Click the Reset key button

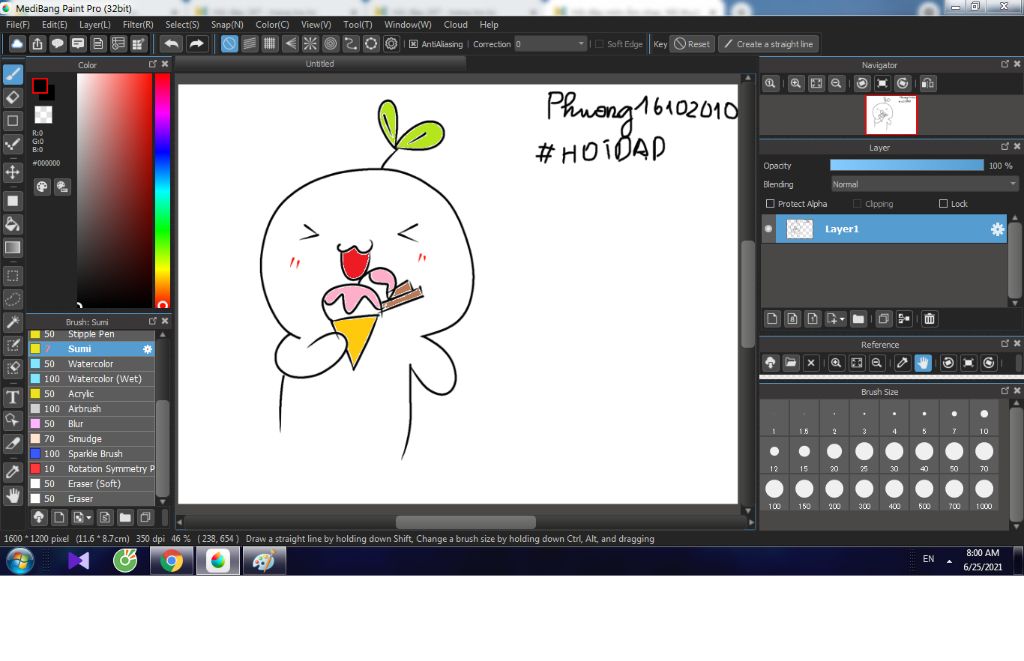[692, 44]
